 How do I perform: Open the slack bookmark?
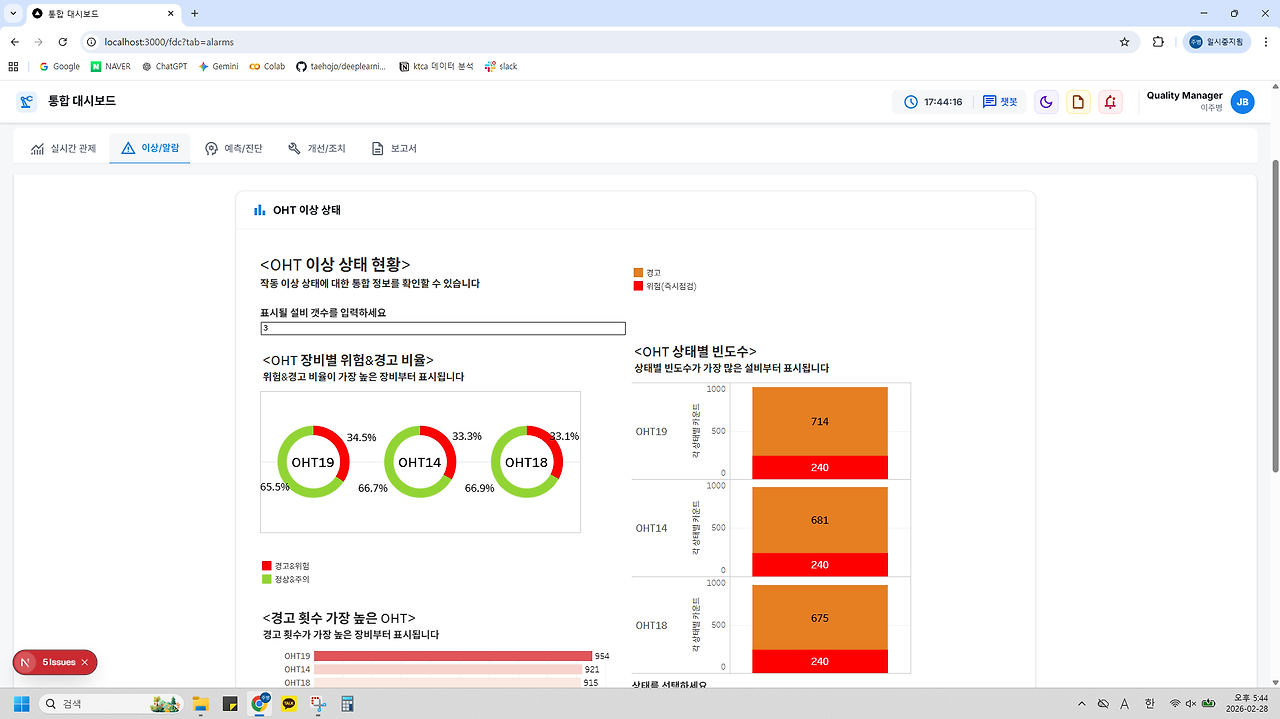pos(501,66)
